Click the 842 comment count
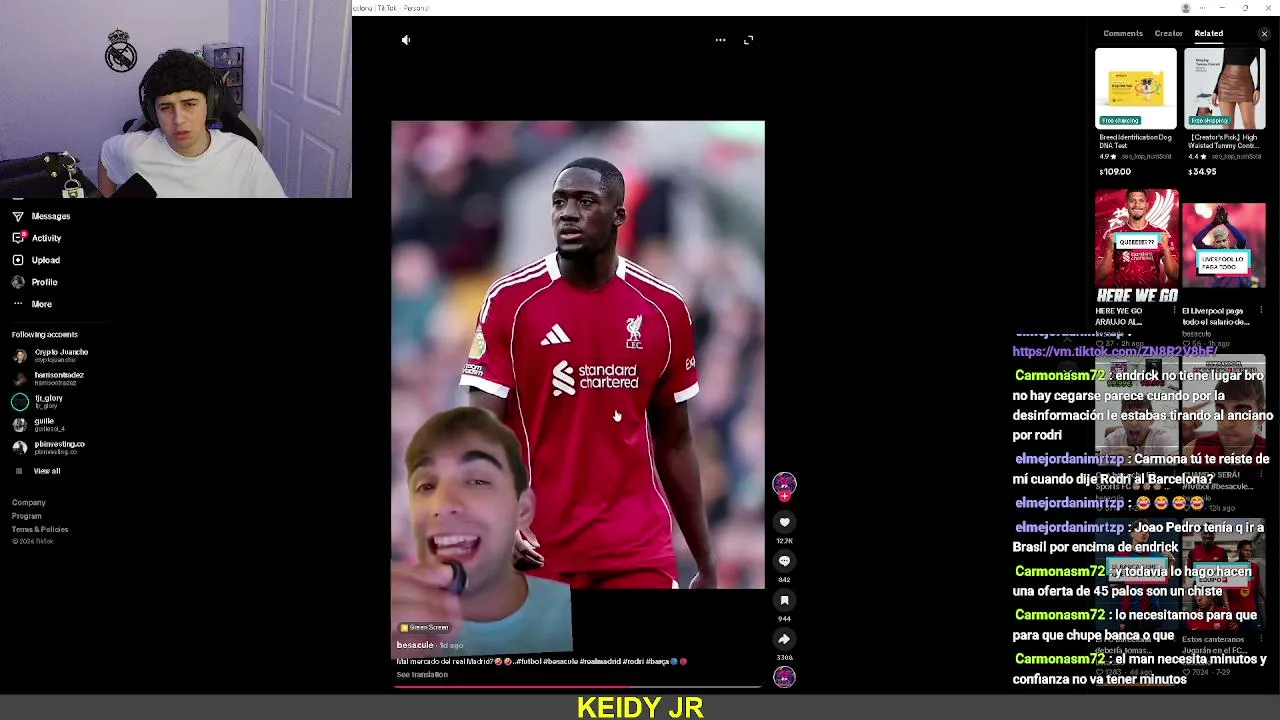Image resolution: width=1280 pixels, height=720 pixels. tap(784, 580)
